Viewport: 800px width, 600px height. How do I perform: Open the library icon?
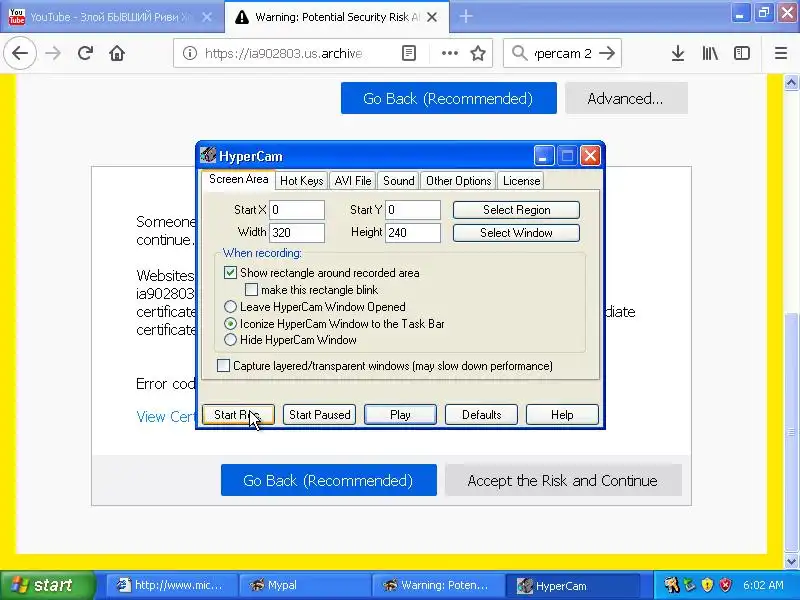click(x=710, y=53)
